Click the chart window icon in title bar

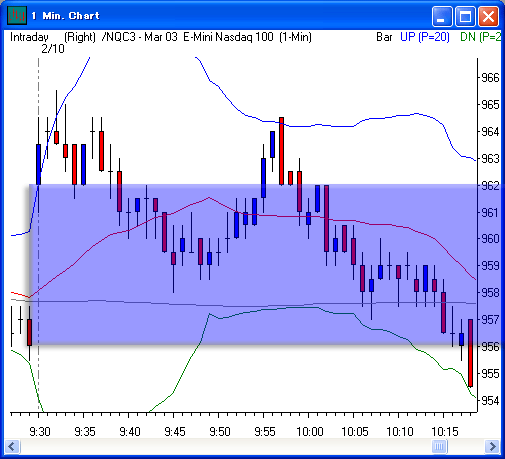coord(17,15)
